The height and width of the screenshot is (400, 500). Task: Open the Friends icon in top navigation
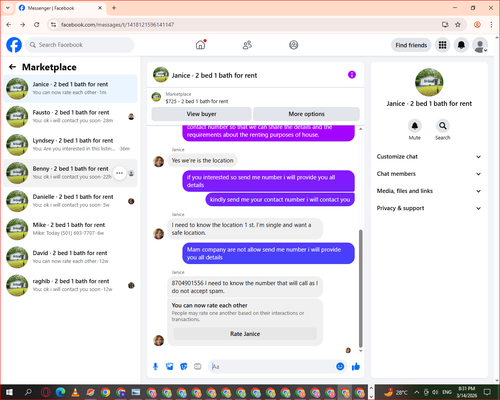point(247,45)
